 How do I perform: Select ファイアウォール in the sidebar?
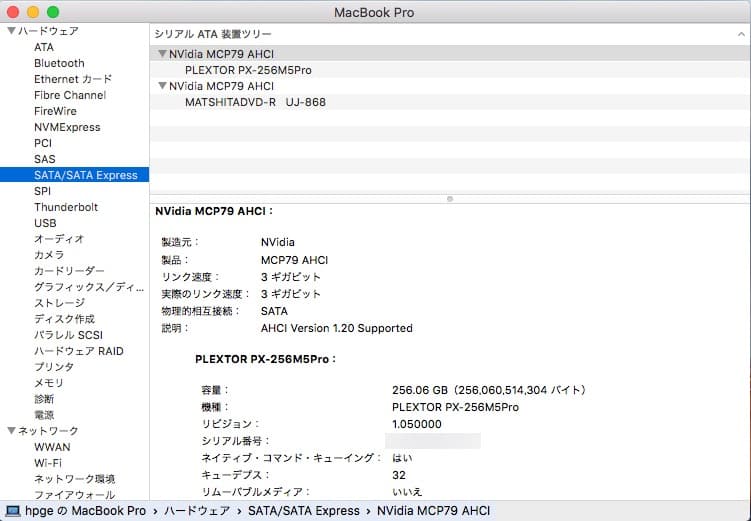pos(74,495)
